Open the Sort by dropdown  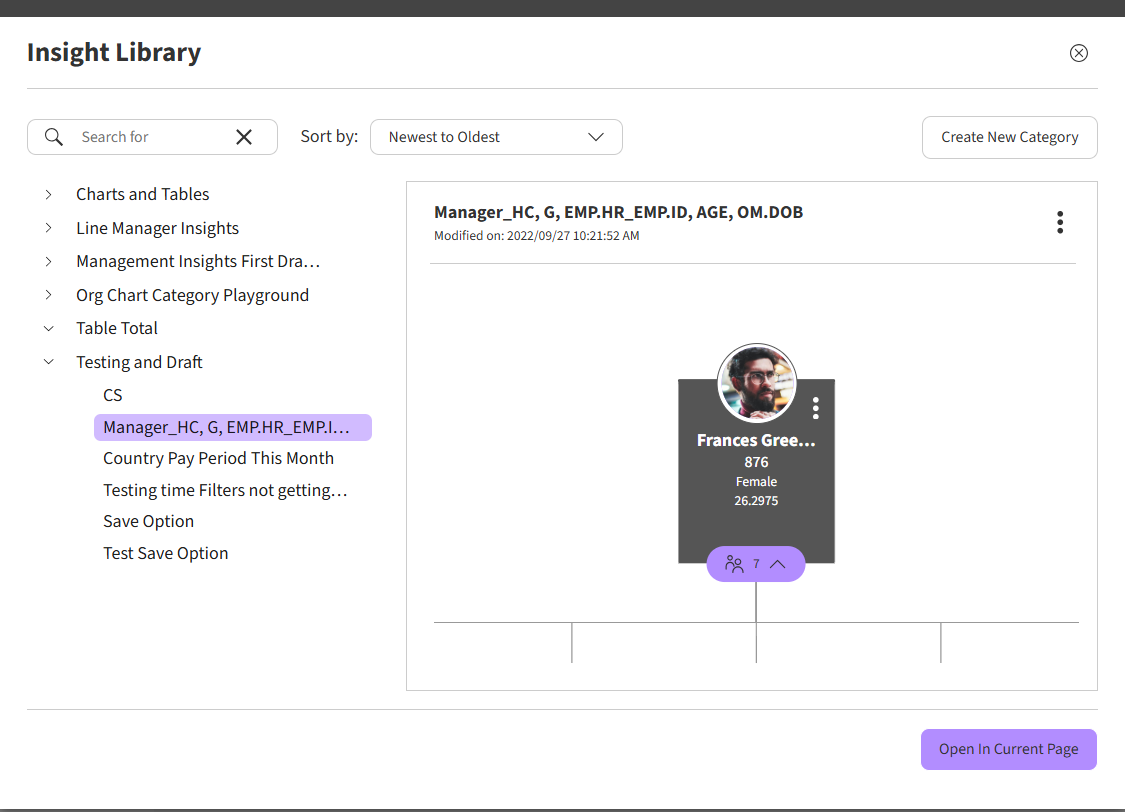[496, 137]
